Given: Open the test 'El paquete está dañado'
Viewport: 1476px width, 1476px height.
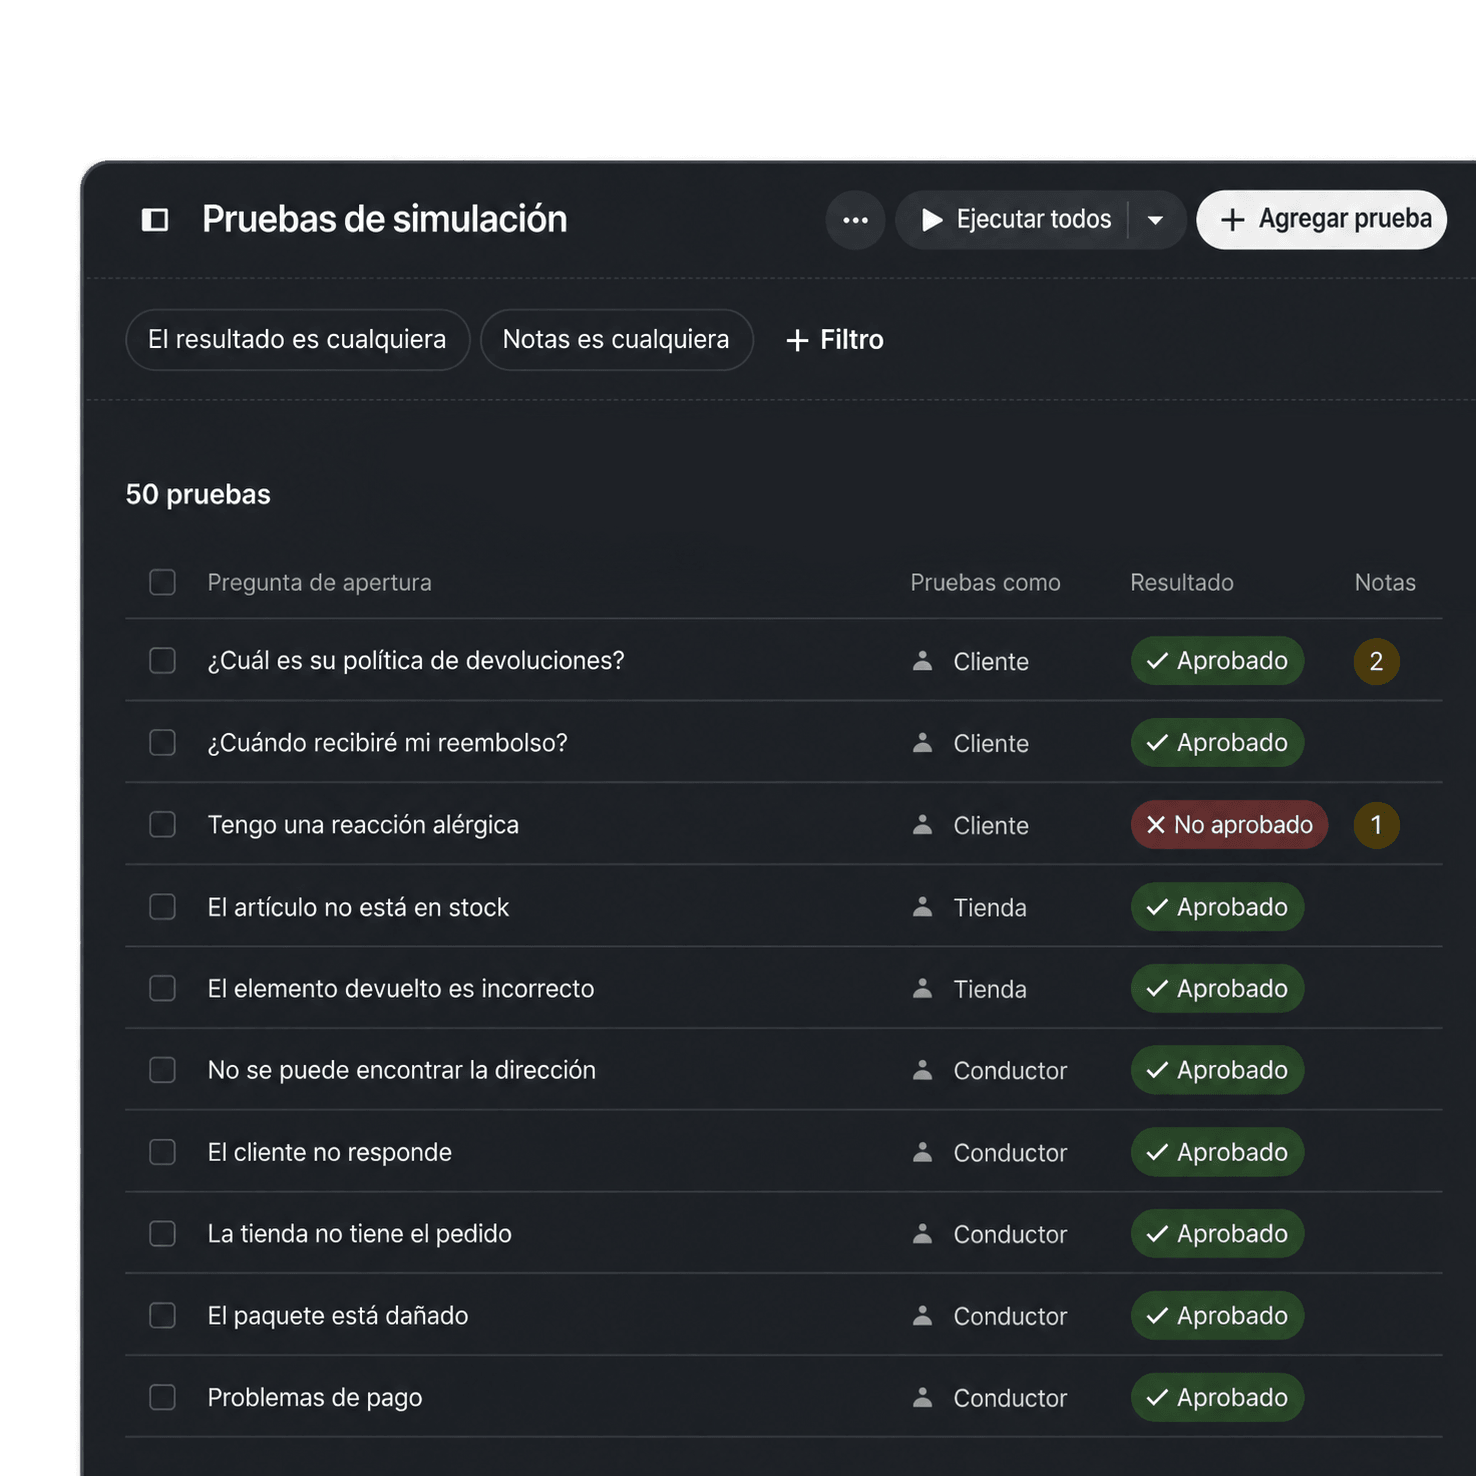Looking at the screenshot, I should [338, 1316].
